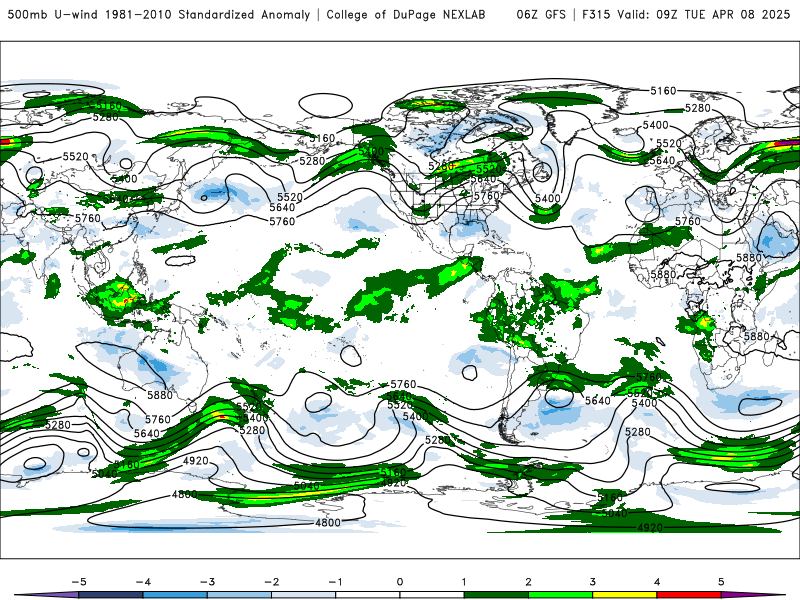Screen dimensions: 800x600
Task: Click the 'F315' forecast hour text
Action: [x=596, y=15]
